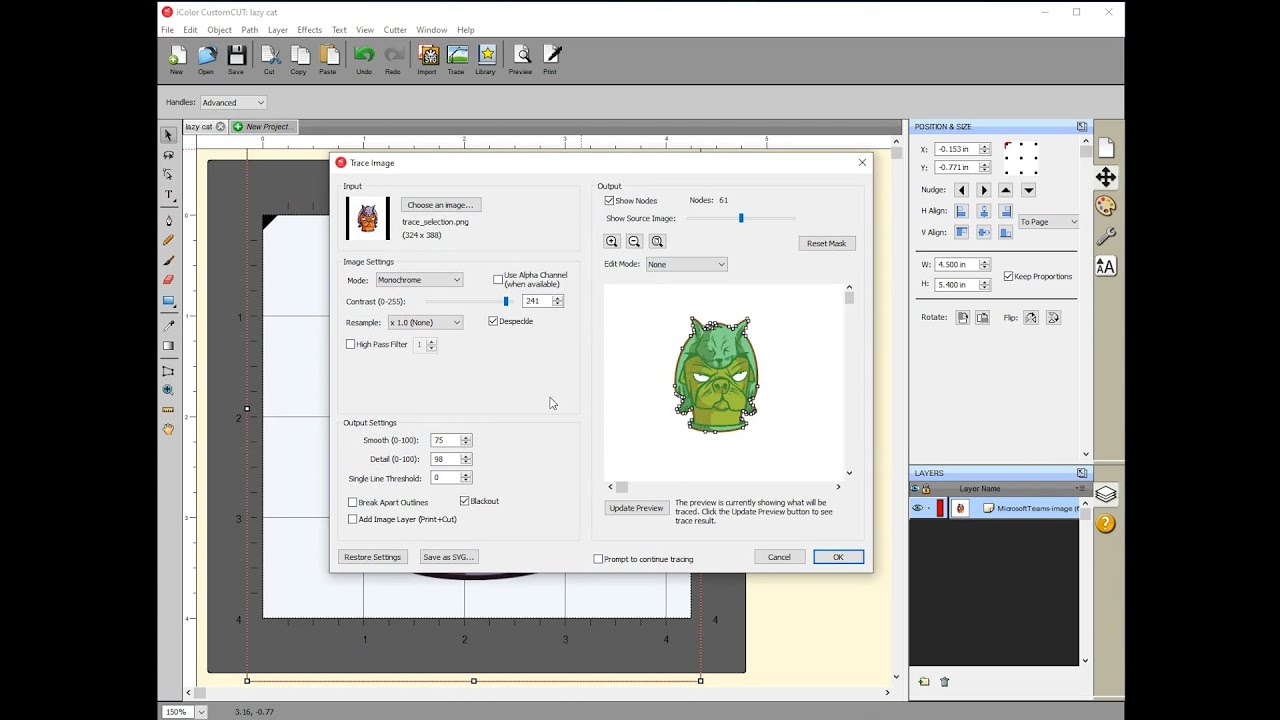The height and width of the screenshot is (720, 1280).
Task: Click the Nudge down arrow
Action: (x=1028, y=190)
